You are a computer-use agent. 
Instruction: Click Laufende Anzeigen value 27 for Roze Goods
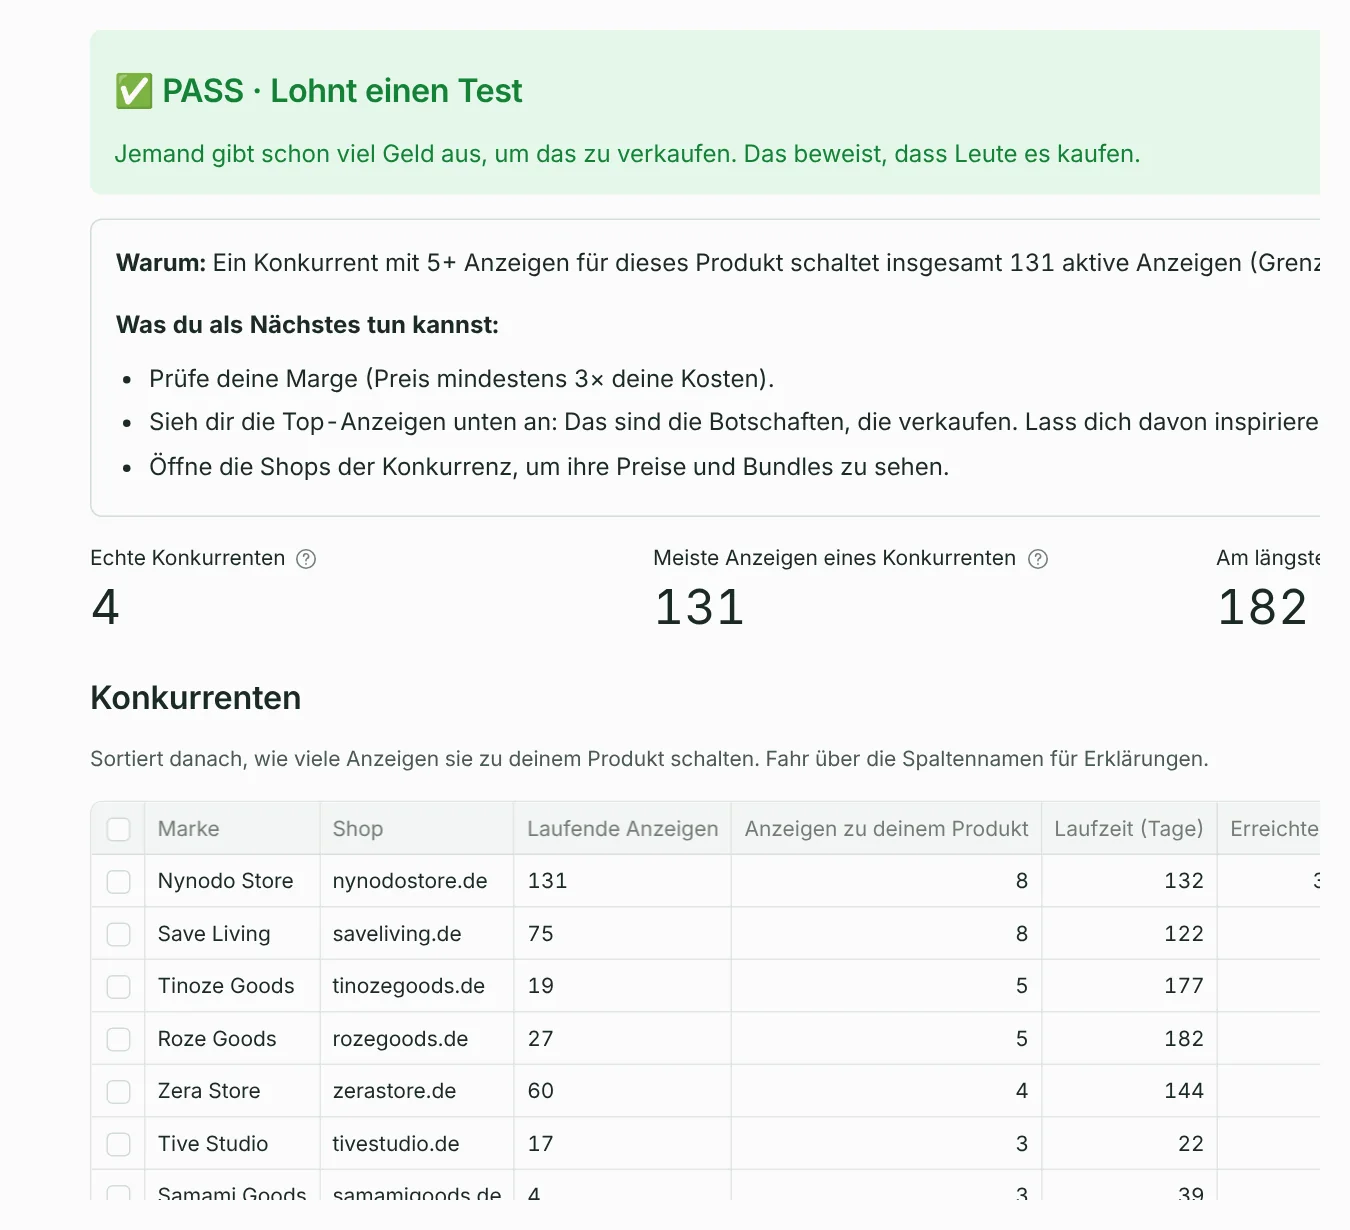click(541, 1039)
